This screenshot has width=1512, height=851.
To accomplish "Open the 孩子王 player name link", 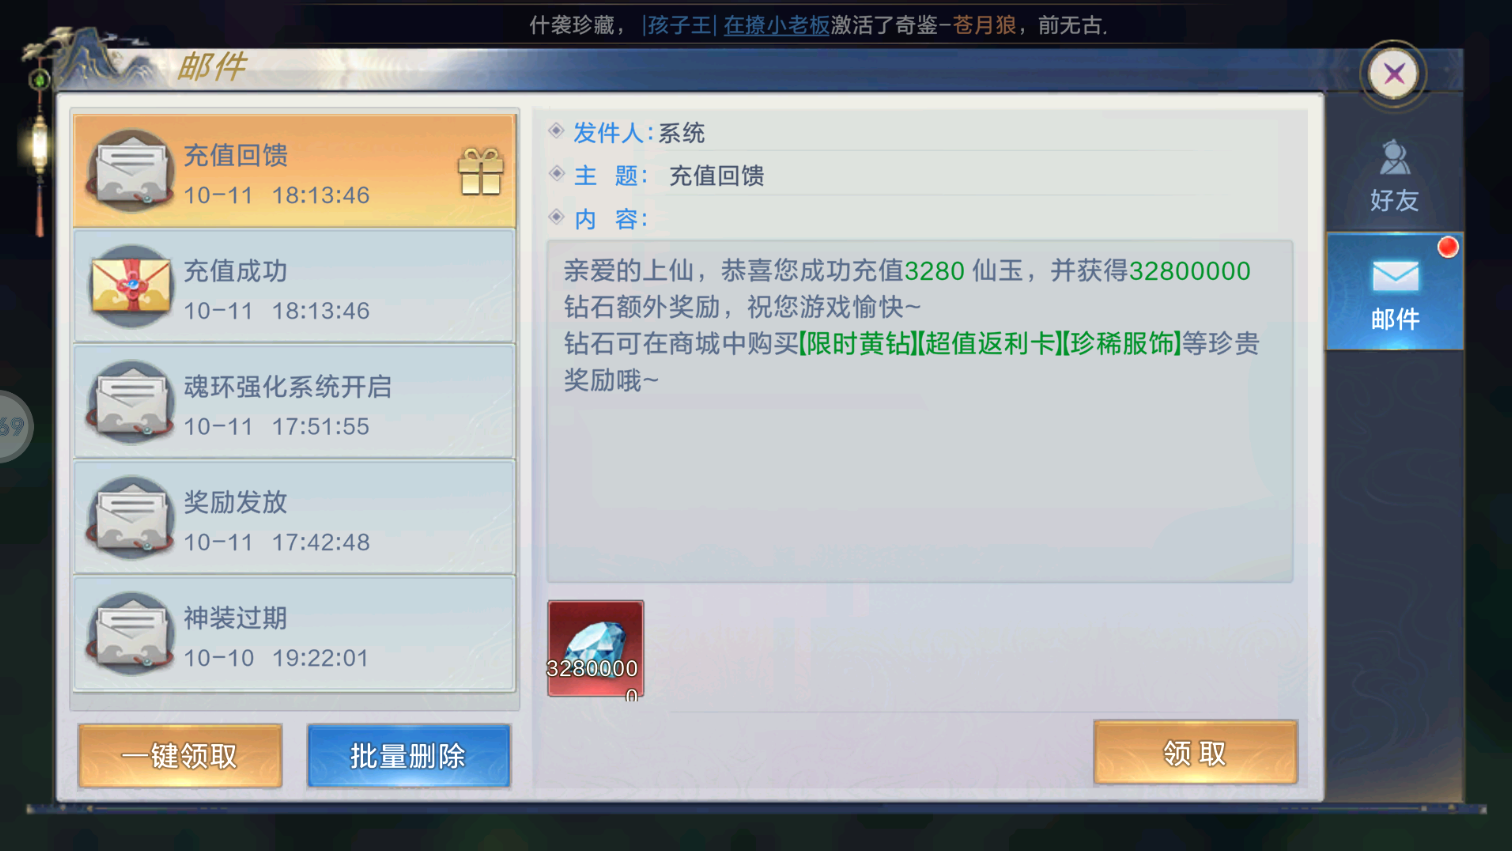I will click(x=678, y=25).
